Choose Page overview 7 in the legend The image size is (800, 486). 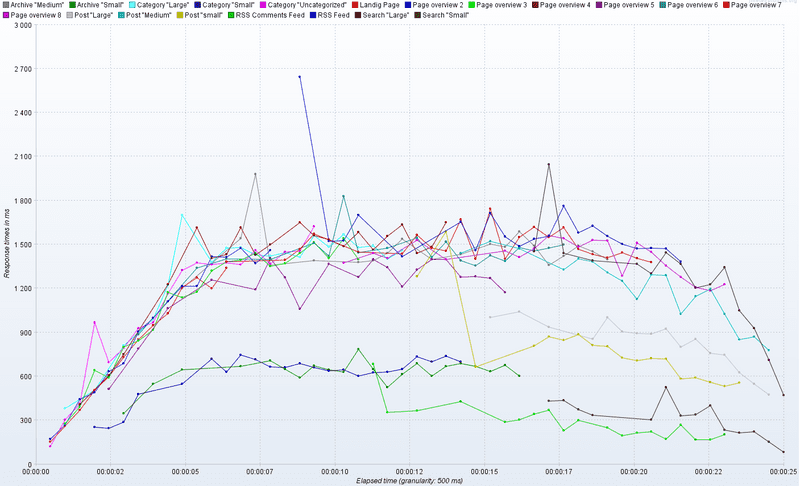click(753, 5)
